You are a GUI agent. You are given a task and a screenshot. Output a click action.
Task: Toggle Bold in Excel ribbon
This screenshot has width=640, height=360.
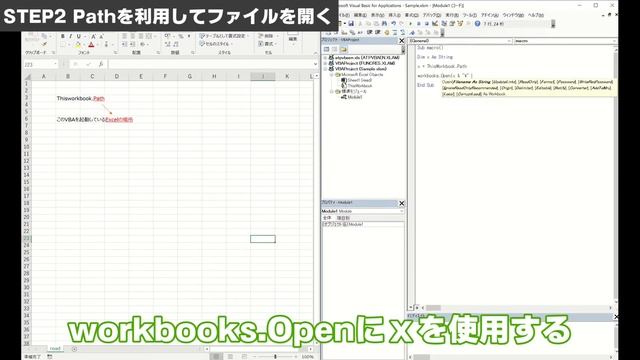click(x=62, y=36)
